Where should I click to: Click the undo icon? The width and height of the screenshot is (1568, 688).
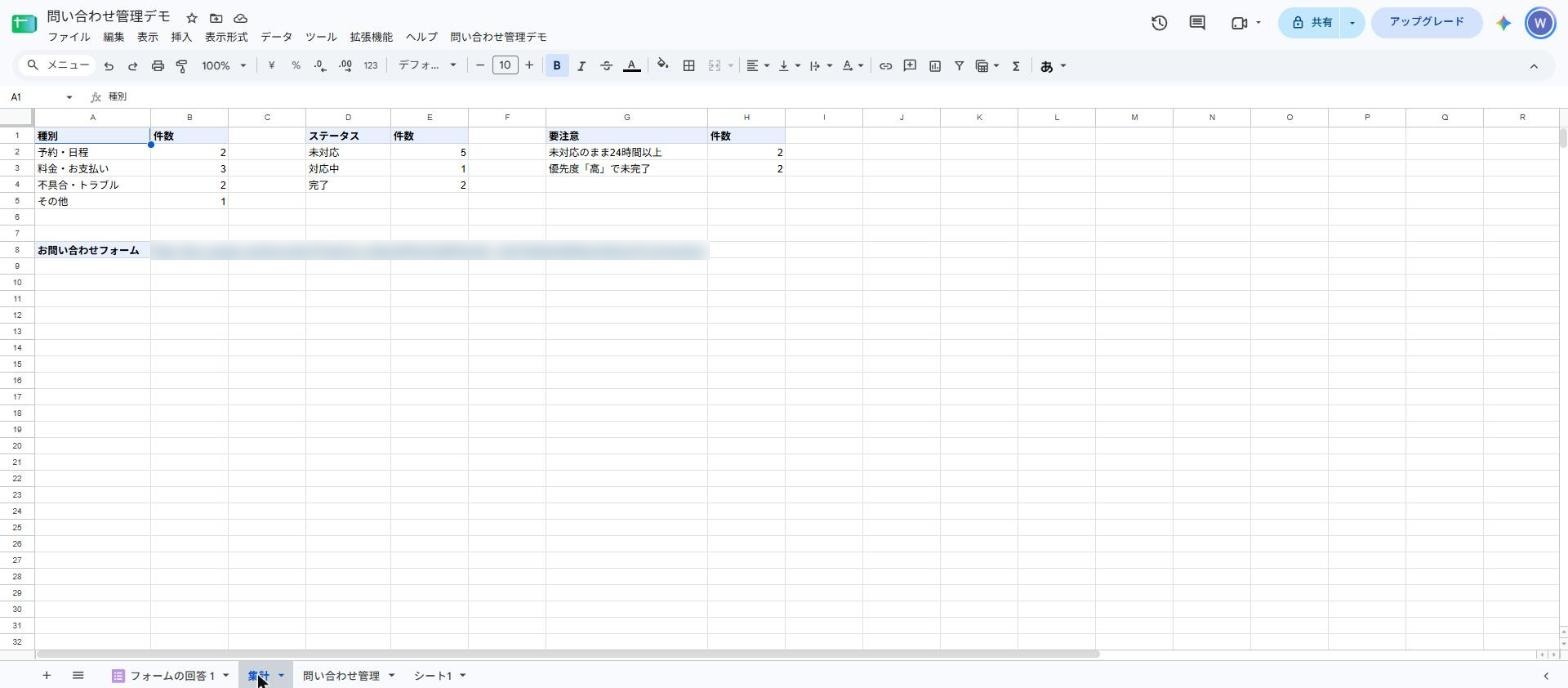coord(108,66)
